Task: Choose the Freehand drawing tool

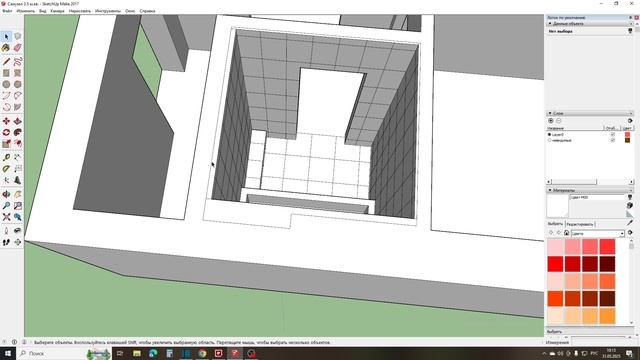Action: click(x=18, y=62)
